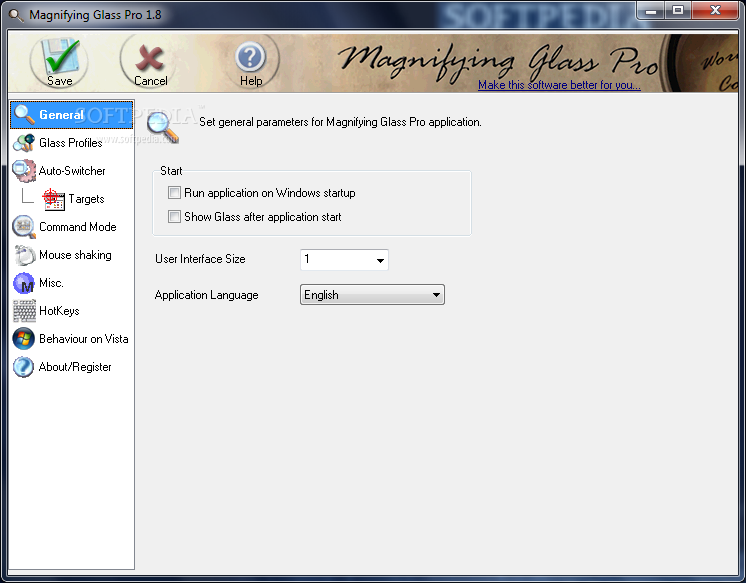This screenshot has height=583, width=746.
Task: Click the Auto-Switcher gear icon
Action: tap(24, 170)
